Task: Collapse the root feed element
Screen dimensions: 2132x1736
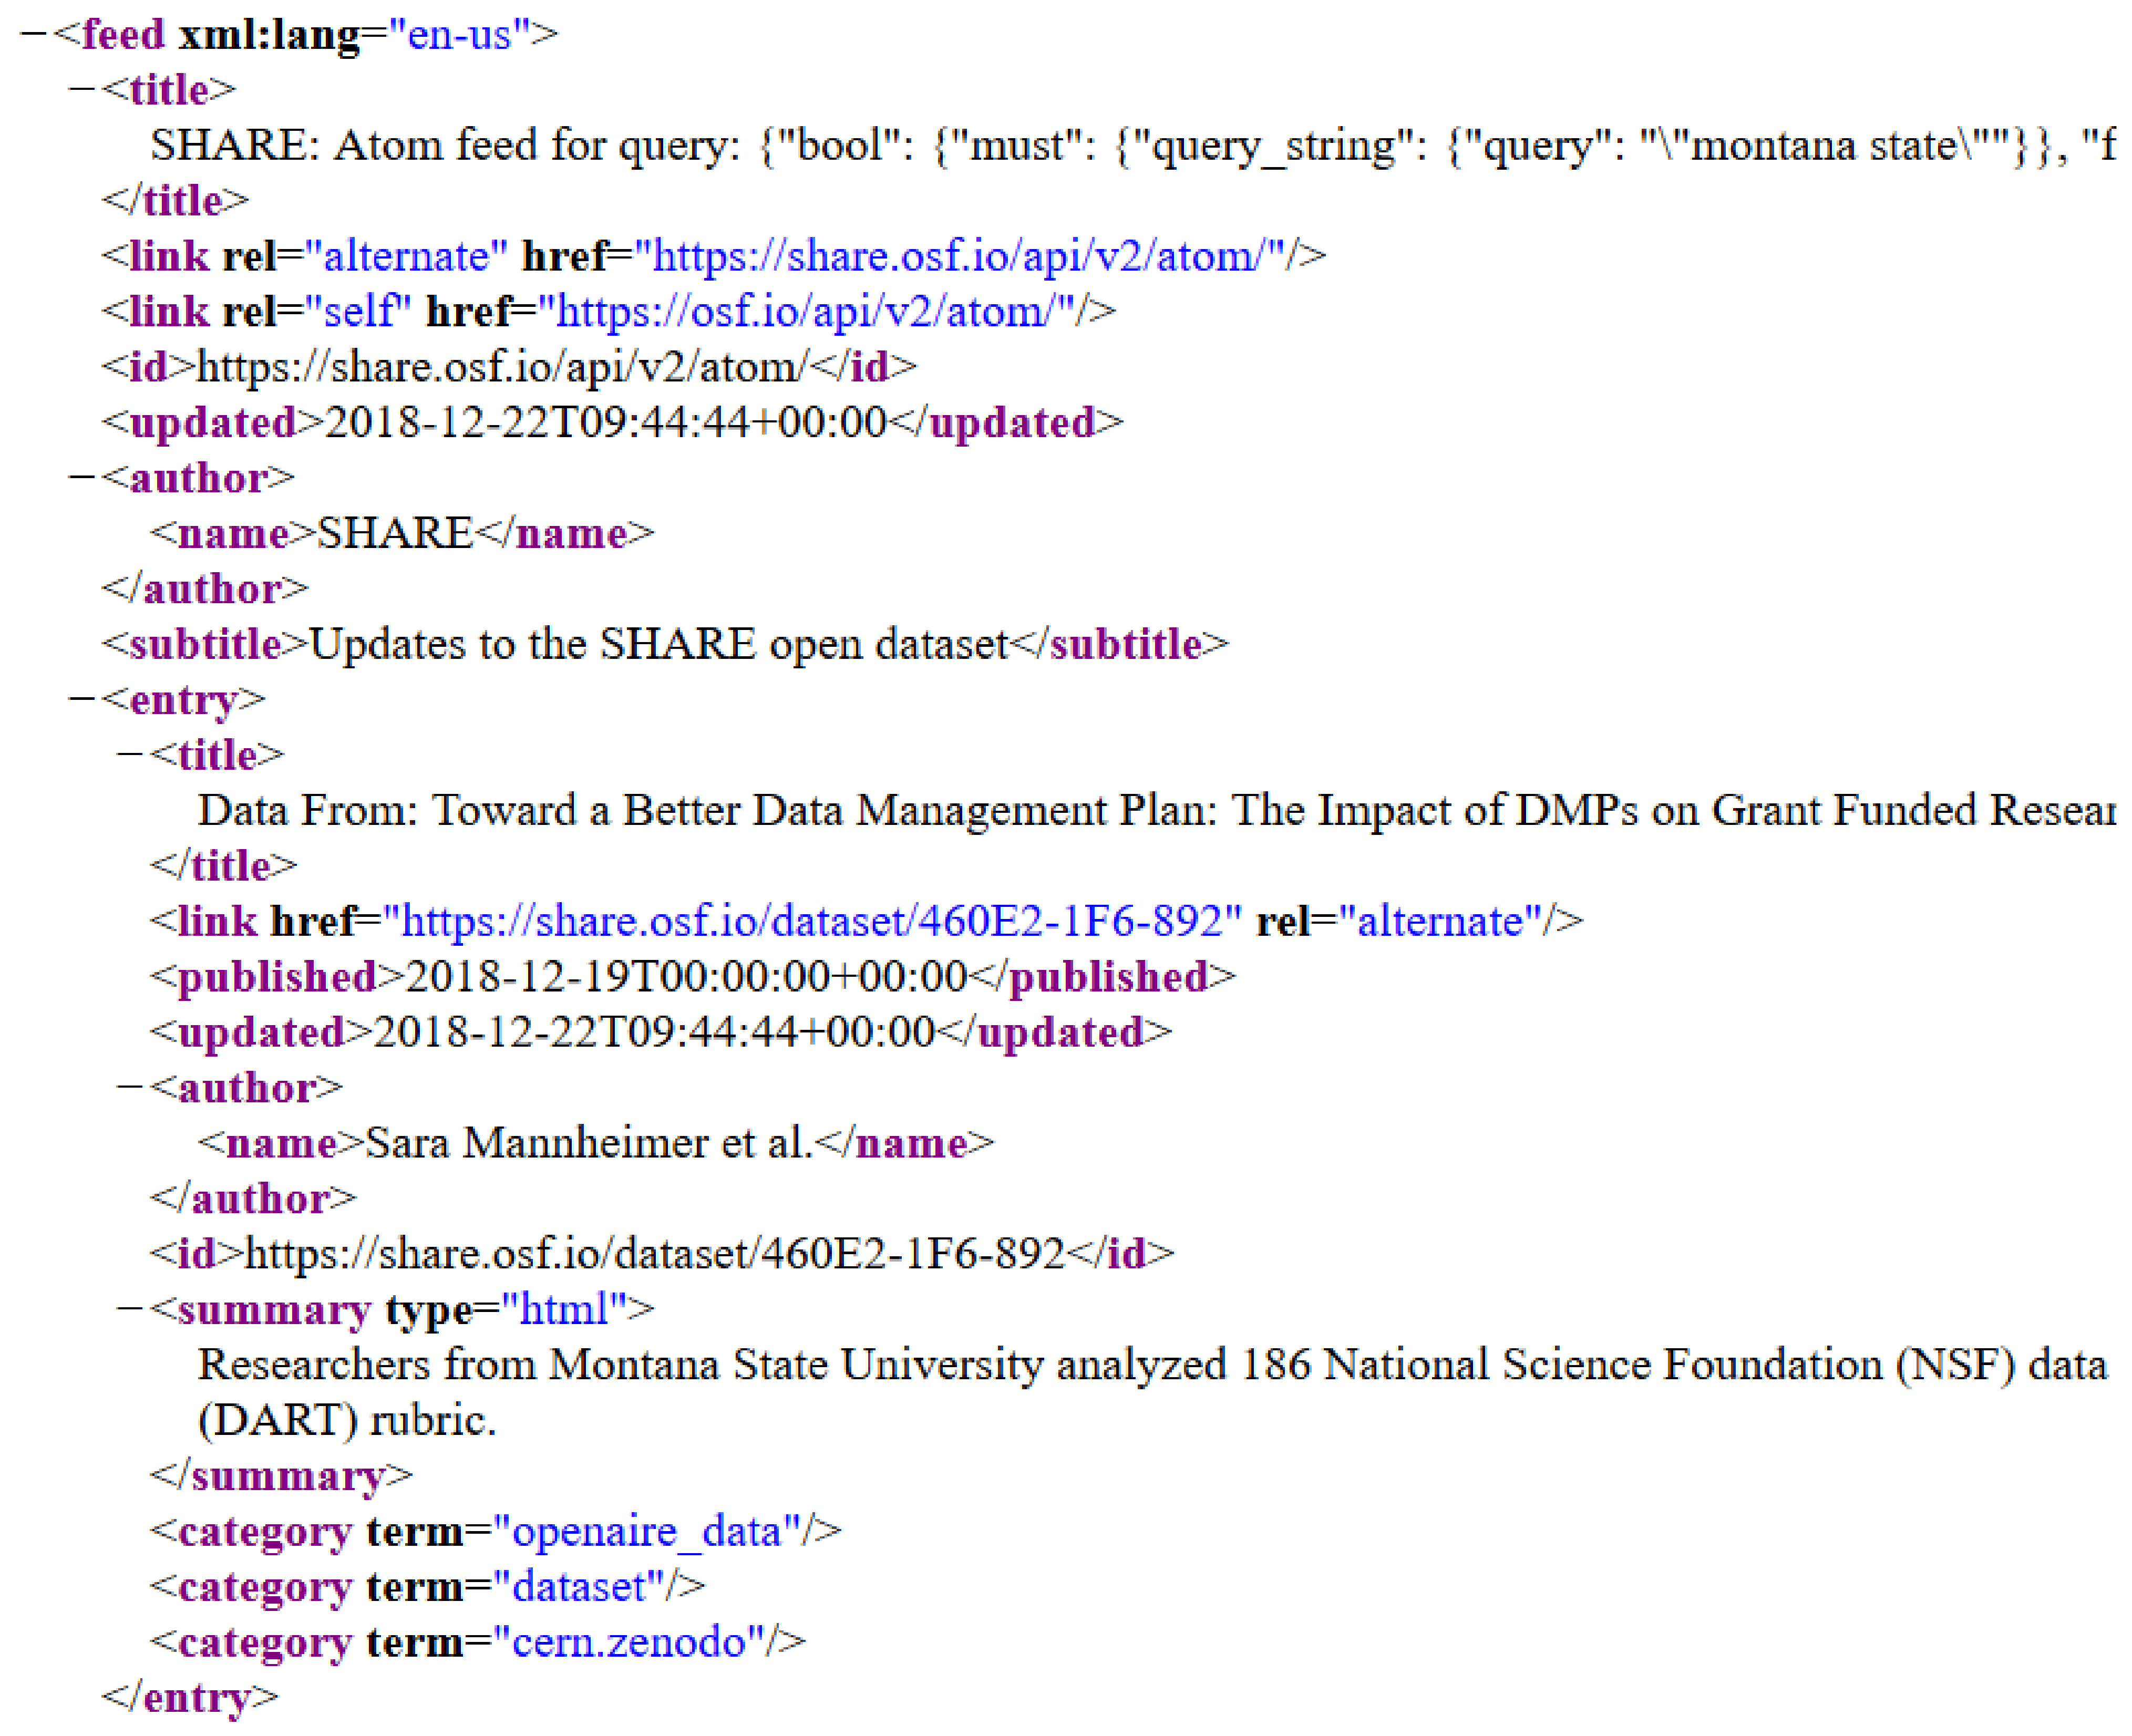Action: 32,34
